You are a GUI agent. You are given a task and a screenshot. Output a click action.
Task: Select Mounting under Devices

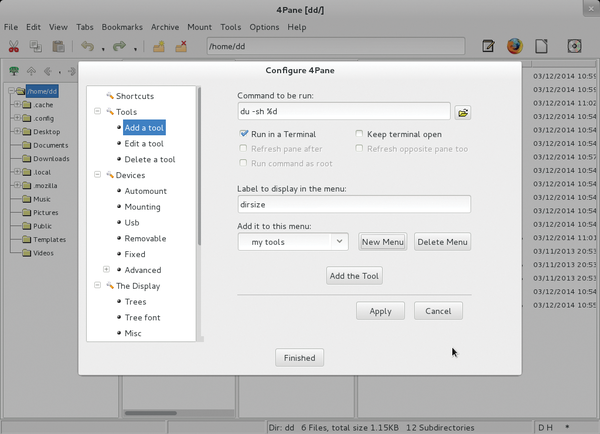(142, 207)
